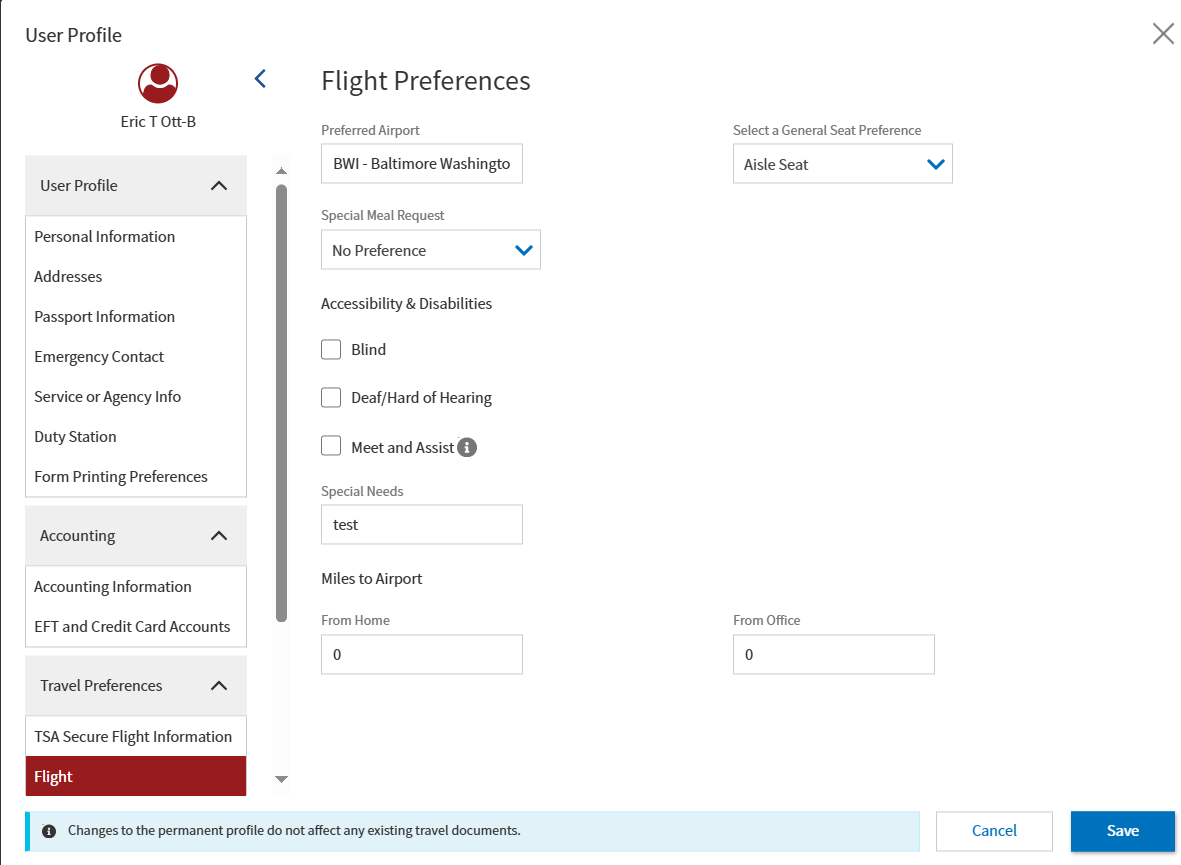Save the flight preferences
1181x865 pixels.
[1122, 831]
